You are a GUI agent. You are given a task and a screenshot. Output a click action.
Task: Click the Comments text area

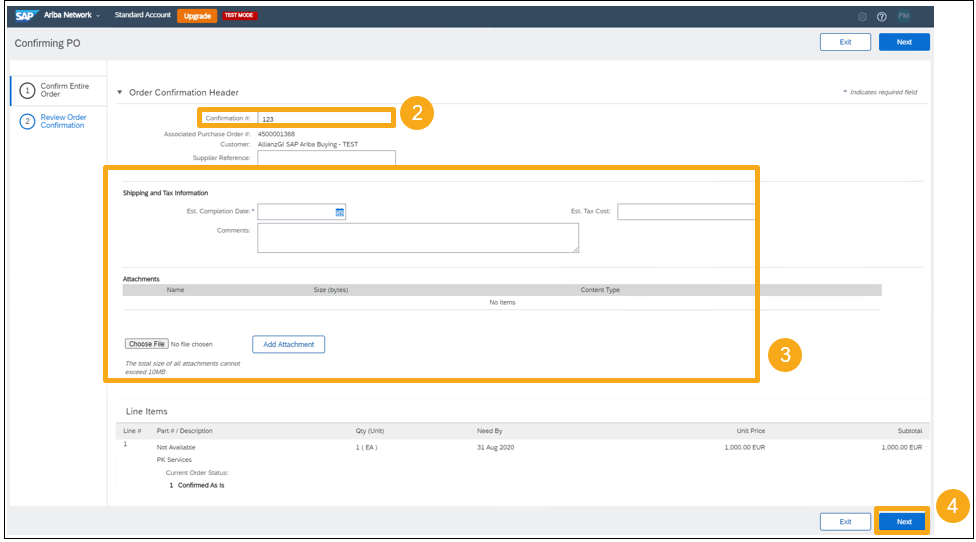pyautogui.click(x=418, y=238)
